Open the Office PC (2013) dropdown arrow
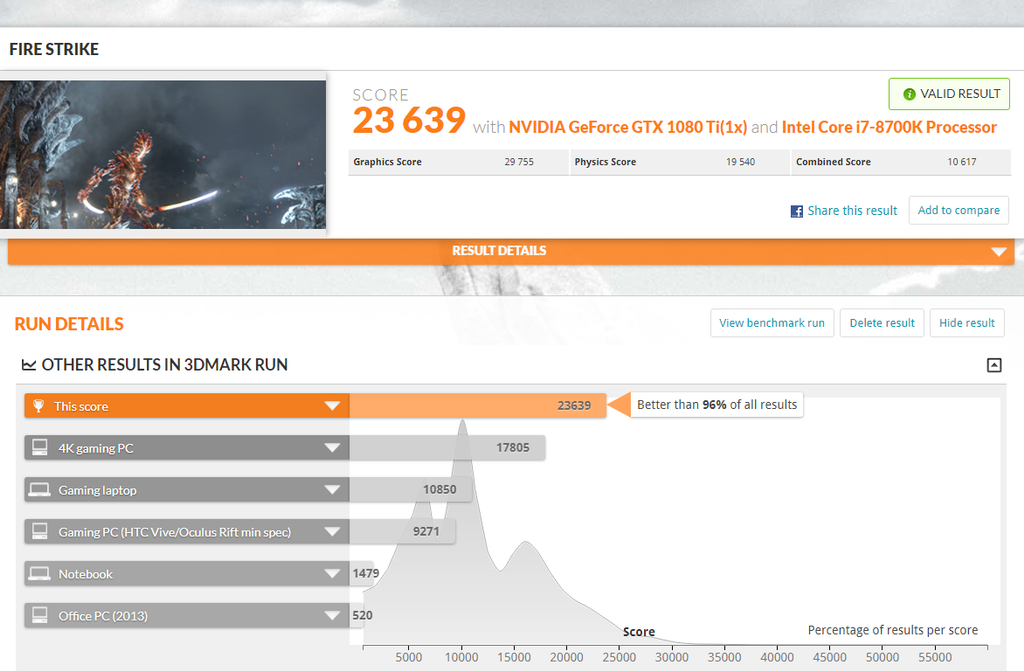The image size is (1024, 671). (332, 615)
